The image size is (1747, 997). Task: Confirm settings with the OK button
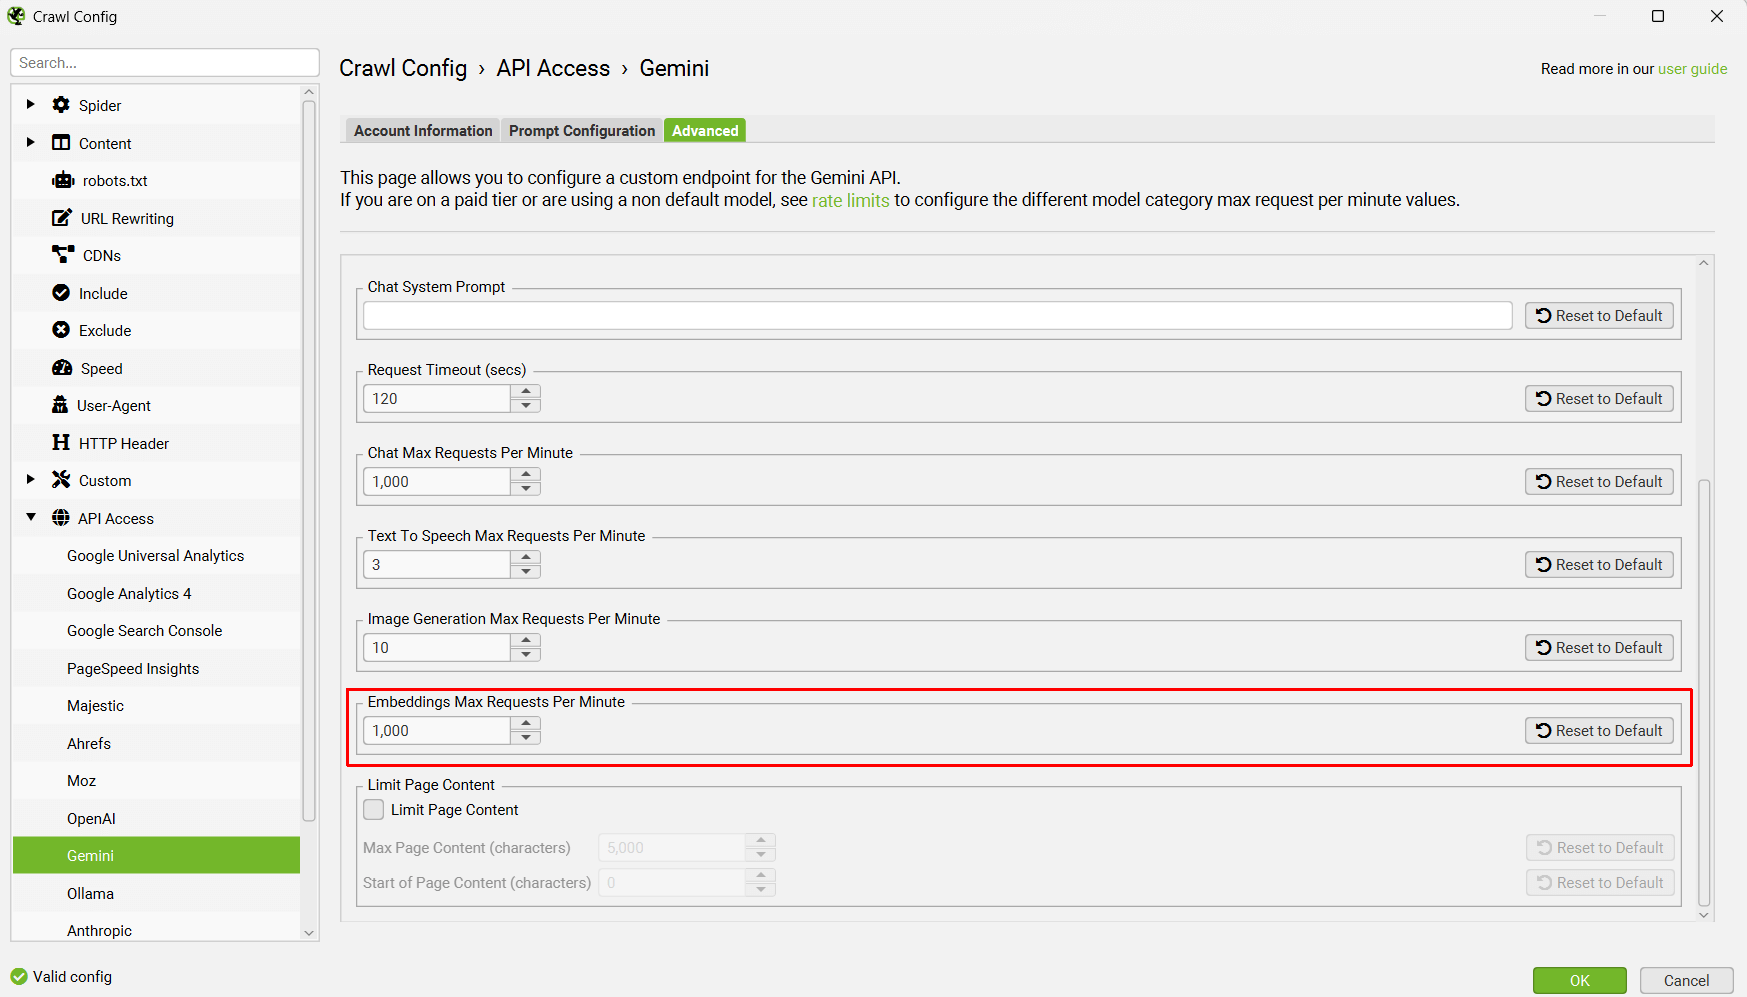pyautogui.click(x=1579, y=981)
